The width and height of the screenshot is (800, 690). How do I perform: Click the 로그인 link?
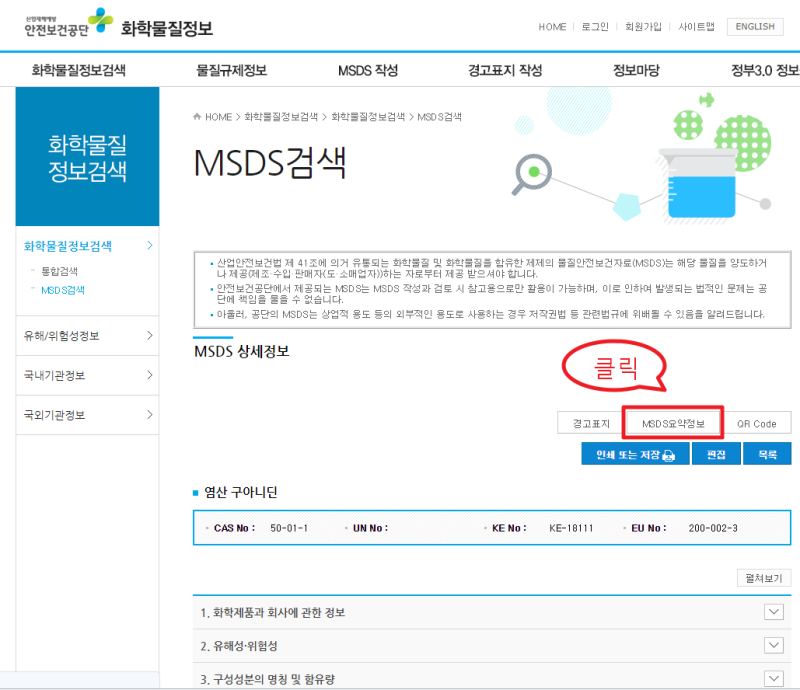pyautogui.click(x=595, y=27)
